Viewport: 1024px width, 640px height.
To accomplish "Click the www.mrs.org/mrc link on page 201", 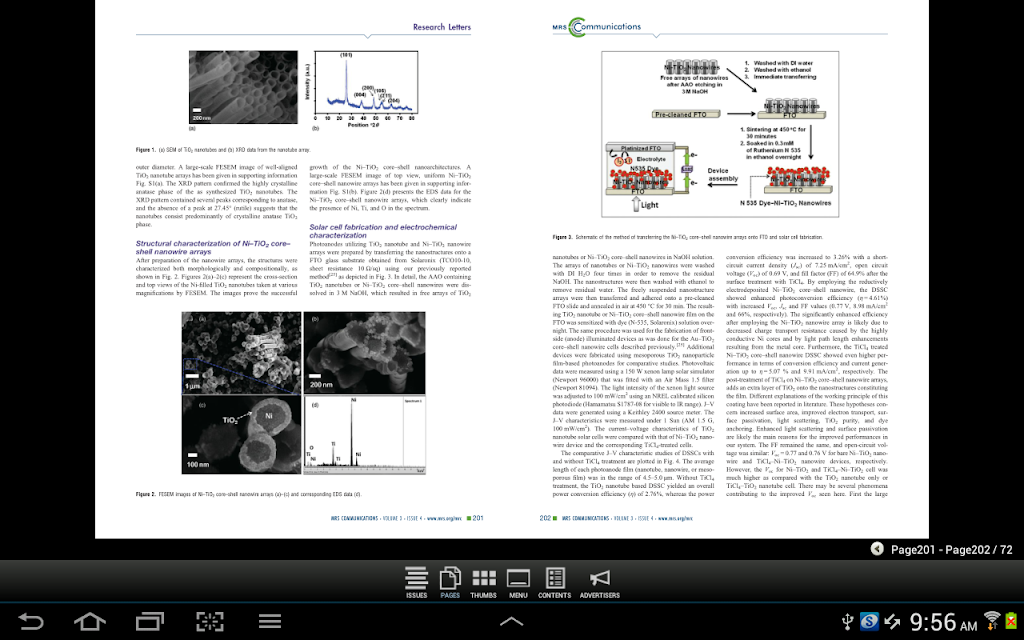I will tap(445, 519).
